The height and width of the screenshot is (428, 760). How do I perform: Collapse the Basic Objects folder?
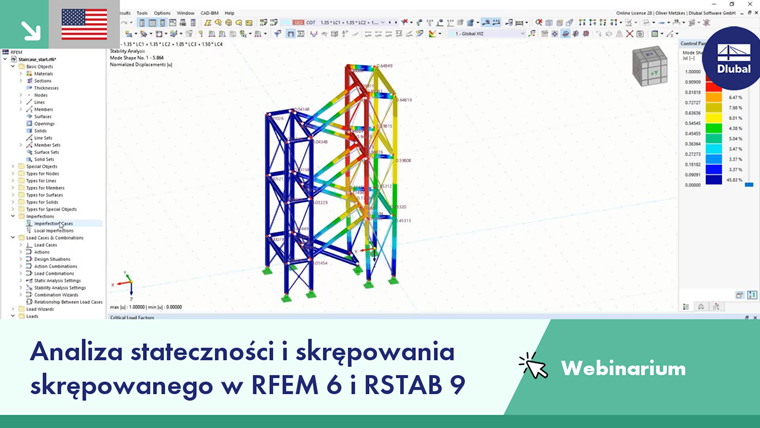[x=13, y=66]
